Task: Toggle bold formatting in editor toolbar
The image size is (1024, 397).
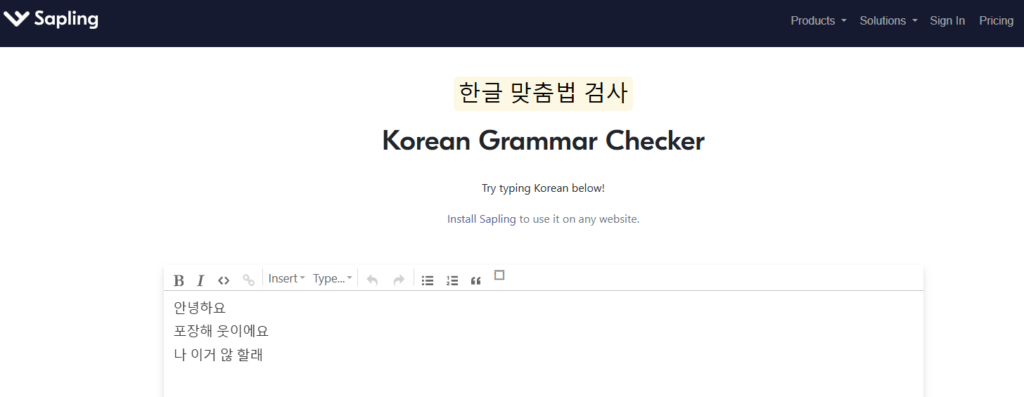Action: tap(178, 281)
